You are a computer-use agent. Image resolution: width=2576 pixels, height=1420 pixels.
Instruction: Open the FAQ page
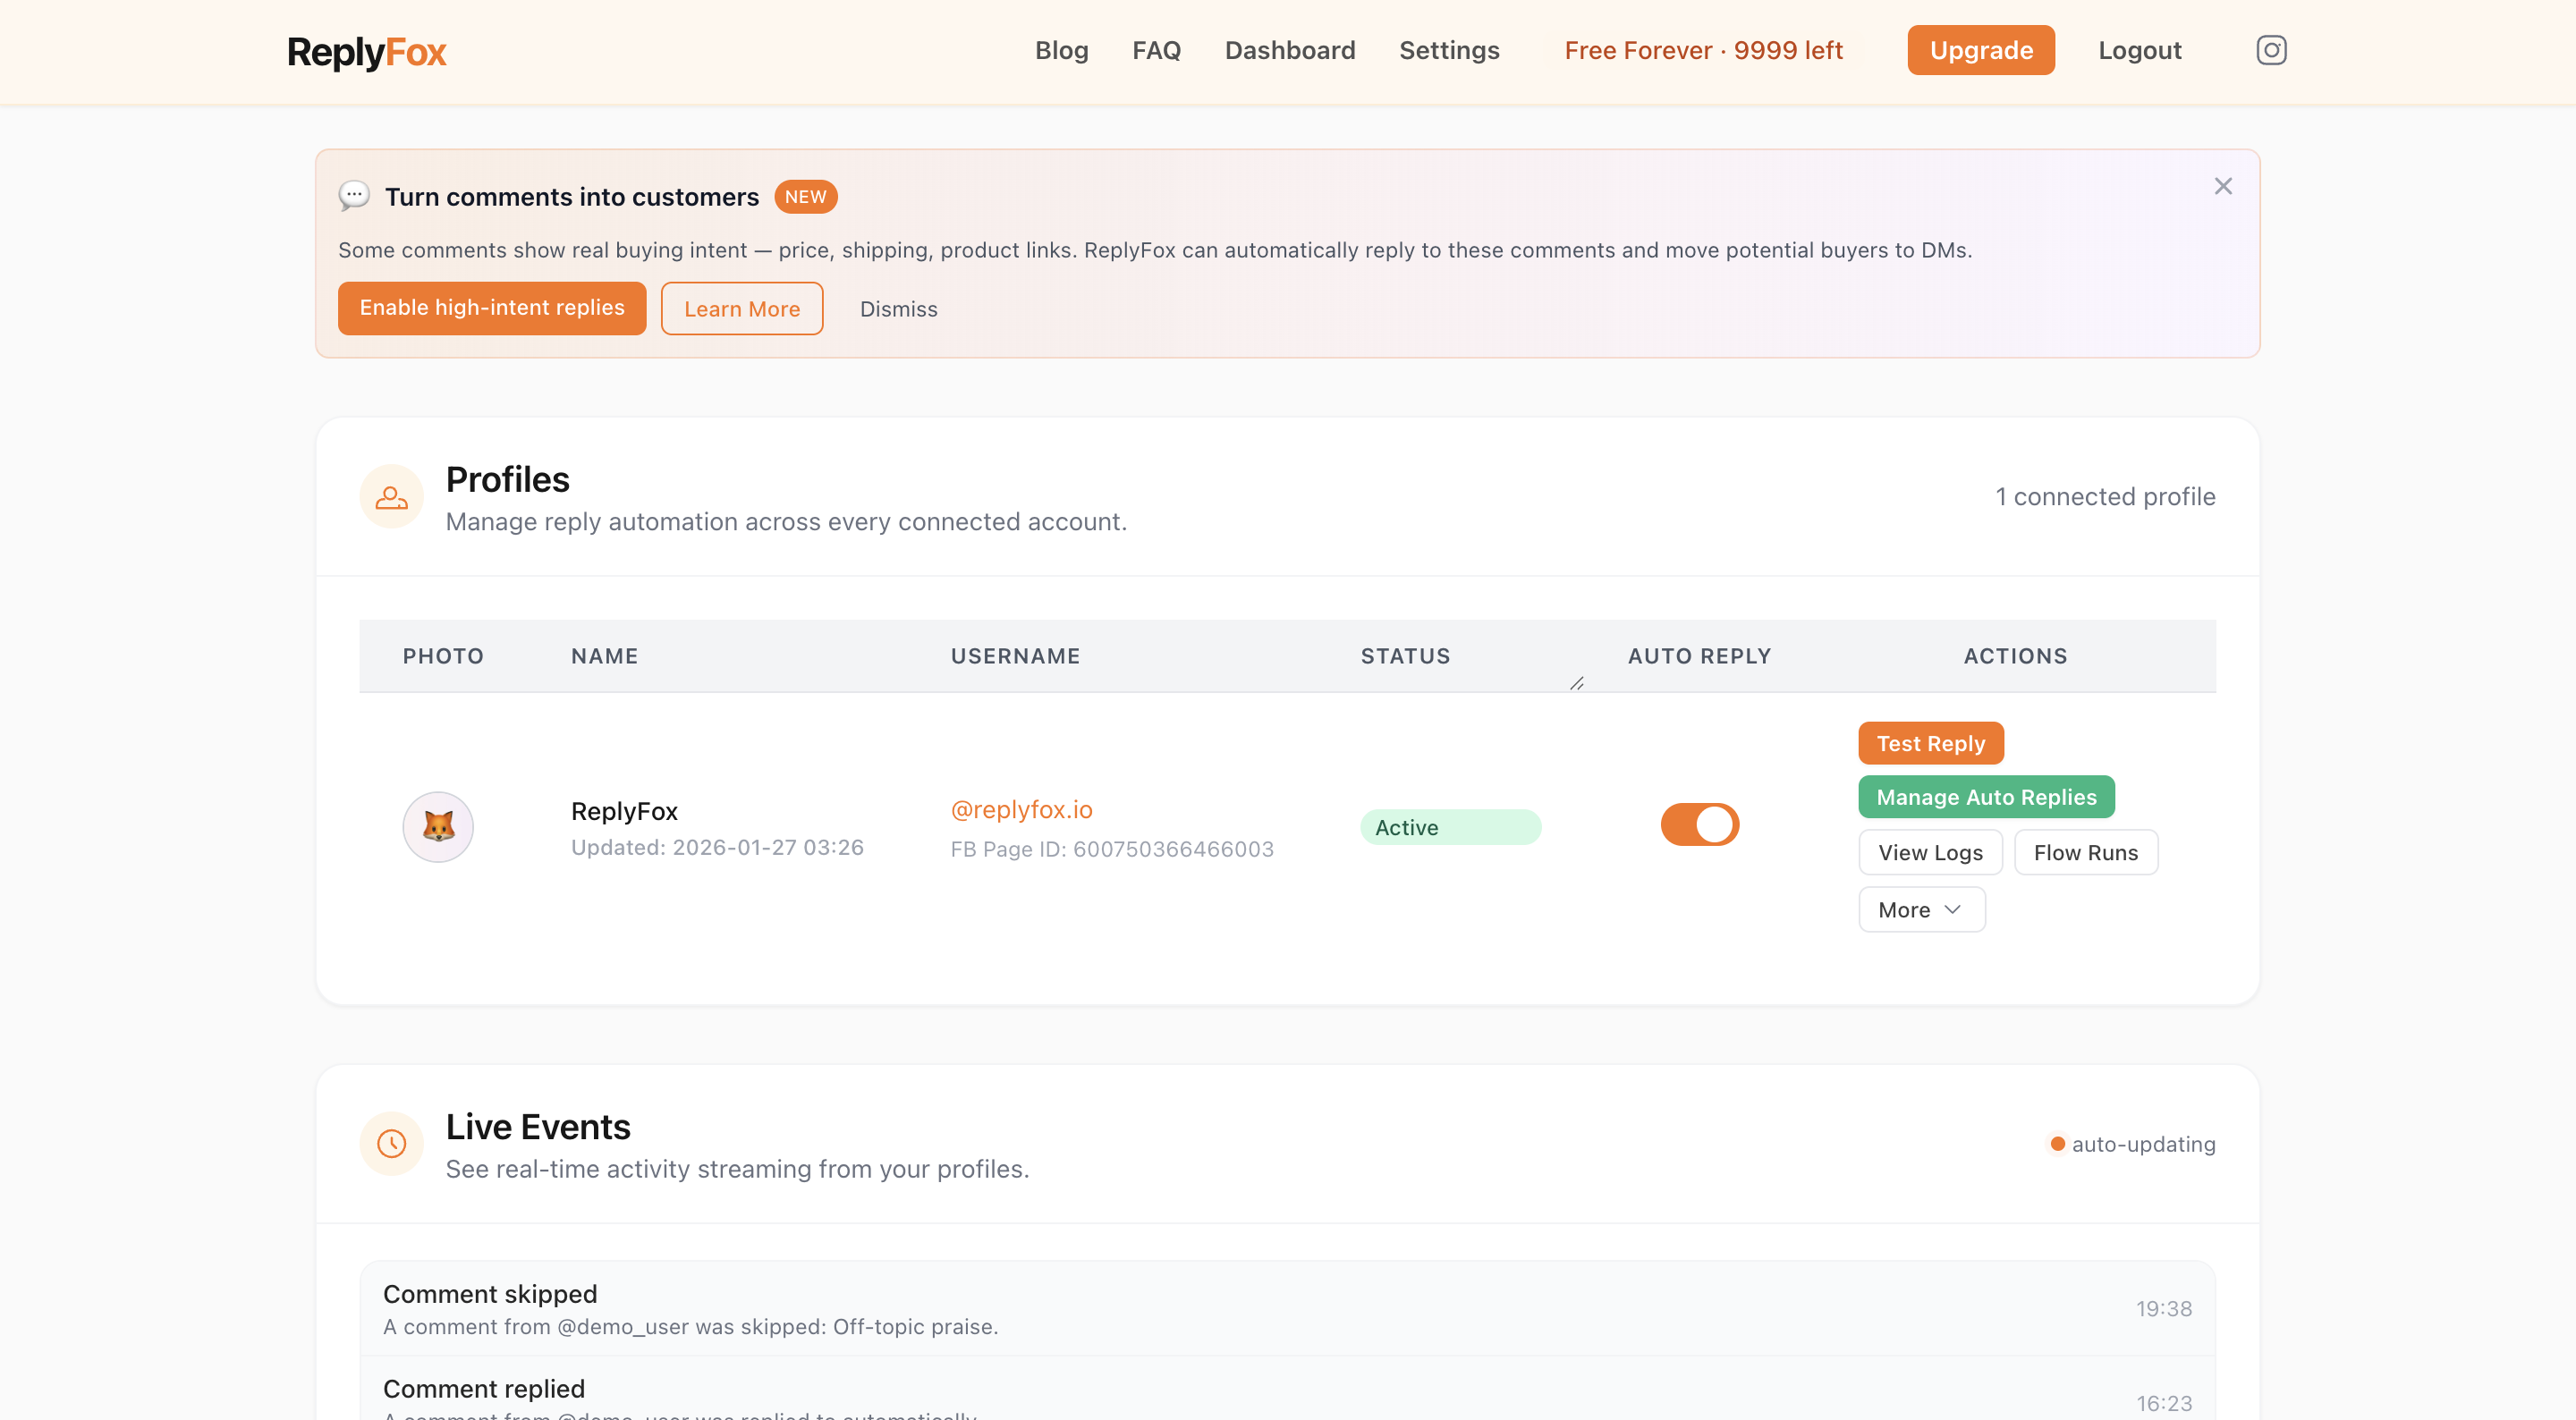[1156, 50]
